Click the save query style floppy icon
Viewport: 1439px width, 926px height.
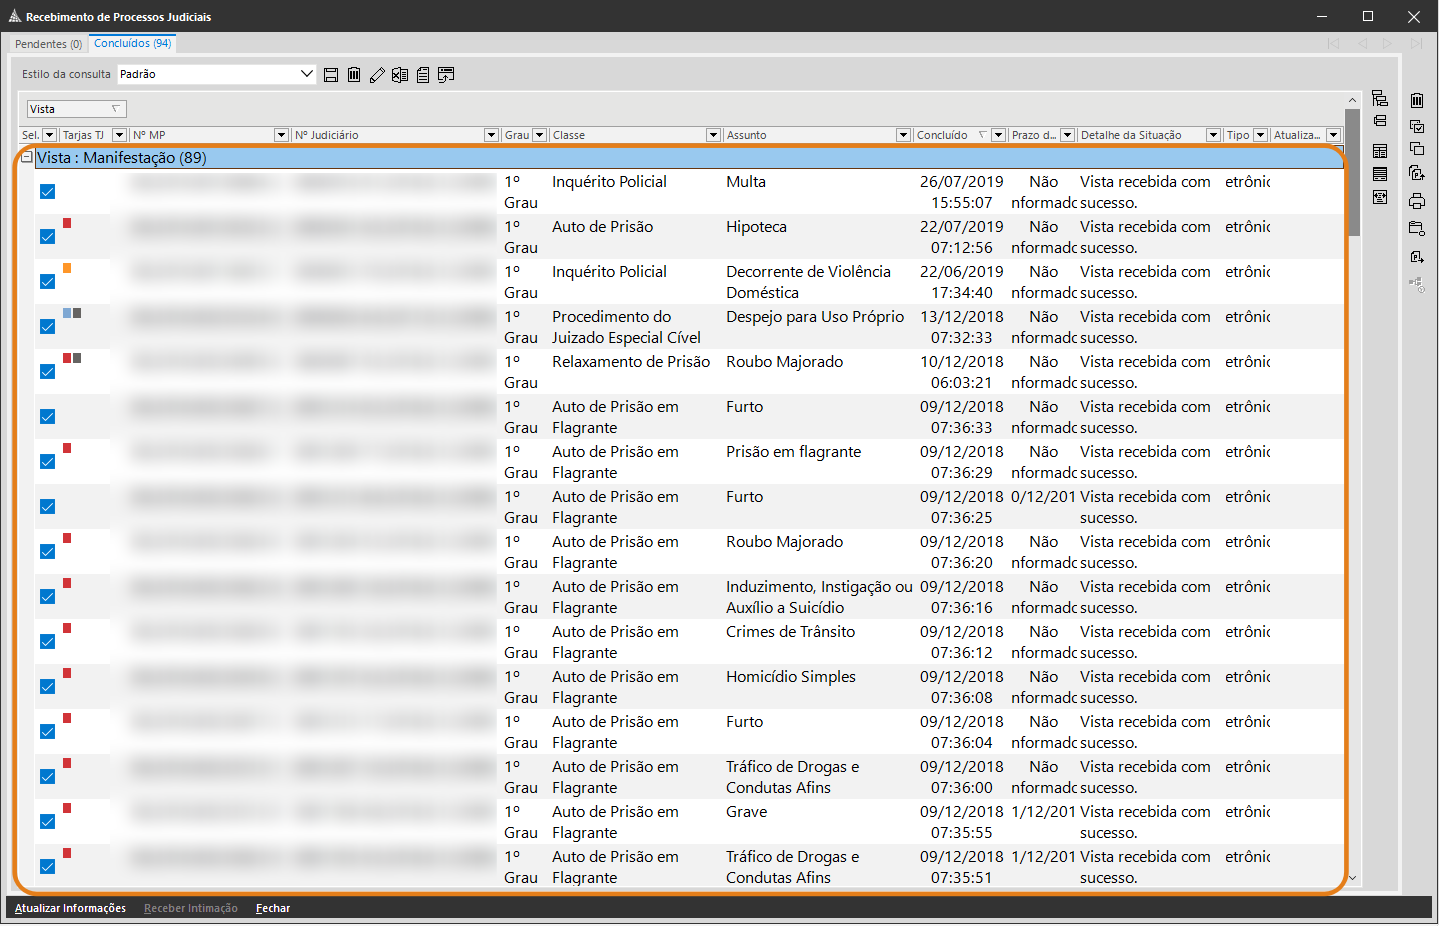pos(331,75)
